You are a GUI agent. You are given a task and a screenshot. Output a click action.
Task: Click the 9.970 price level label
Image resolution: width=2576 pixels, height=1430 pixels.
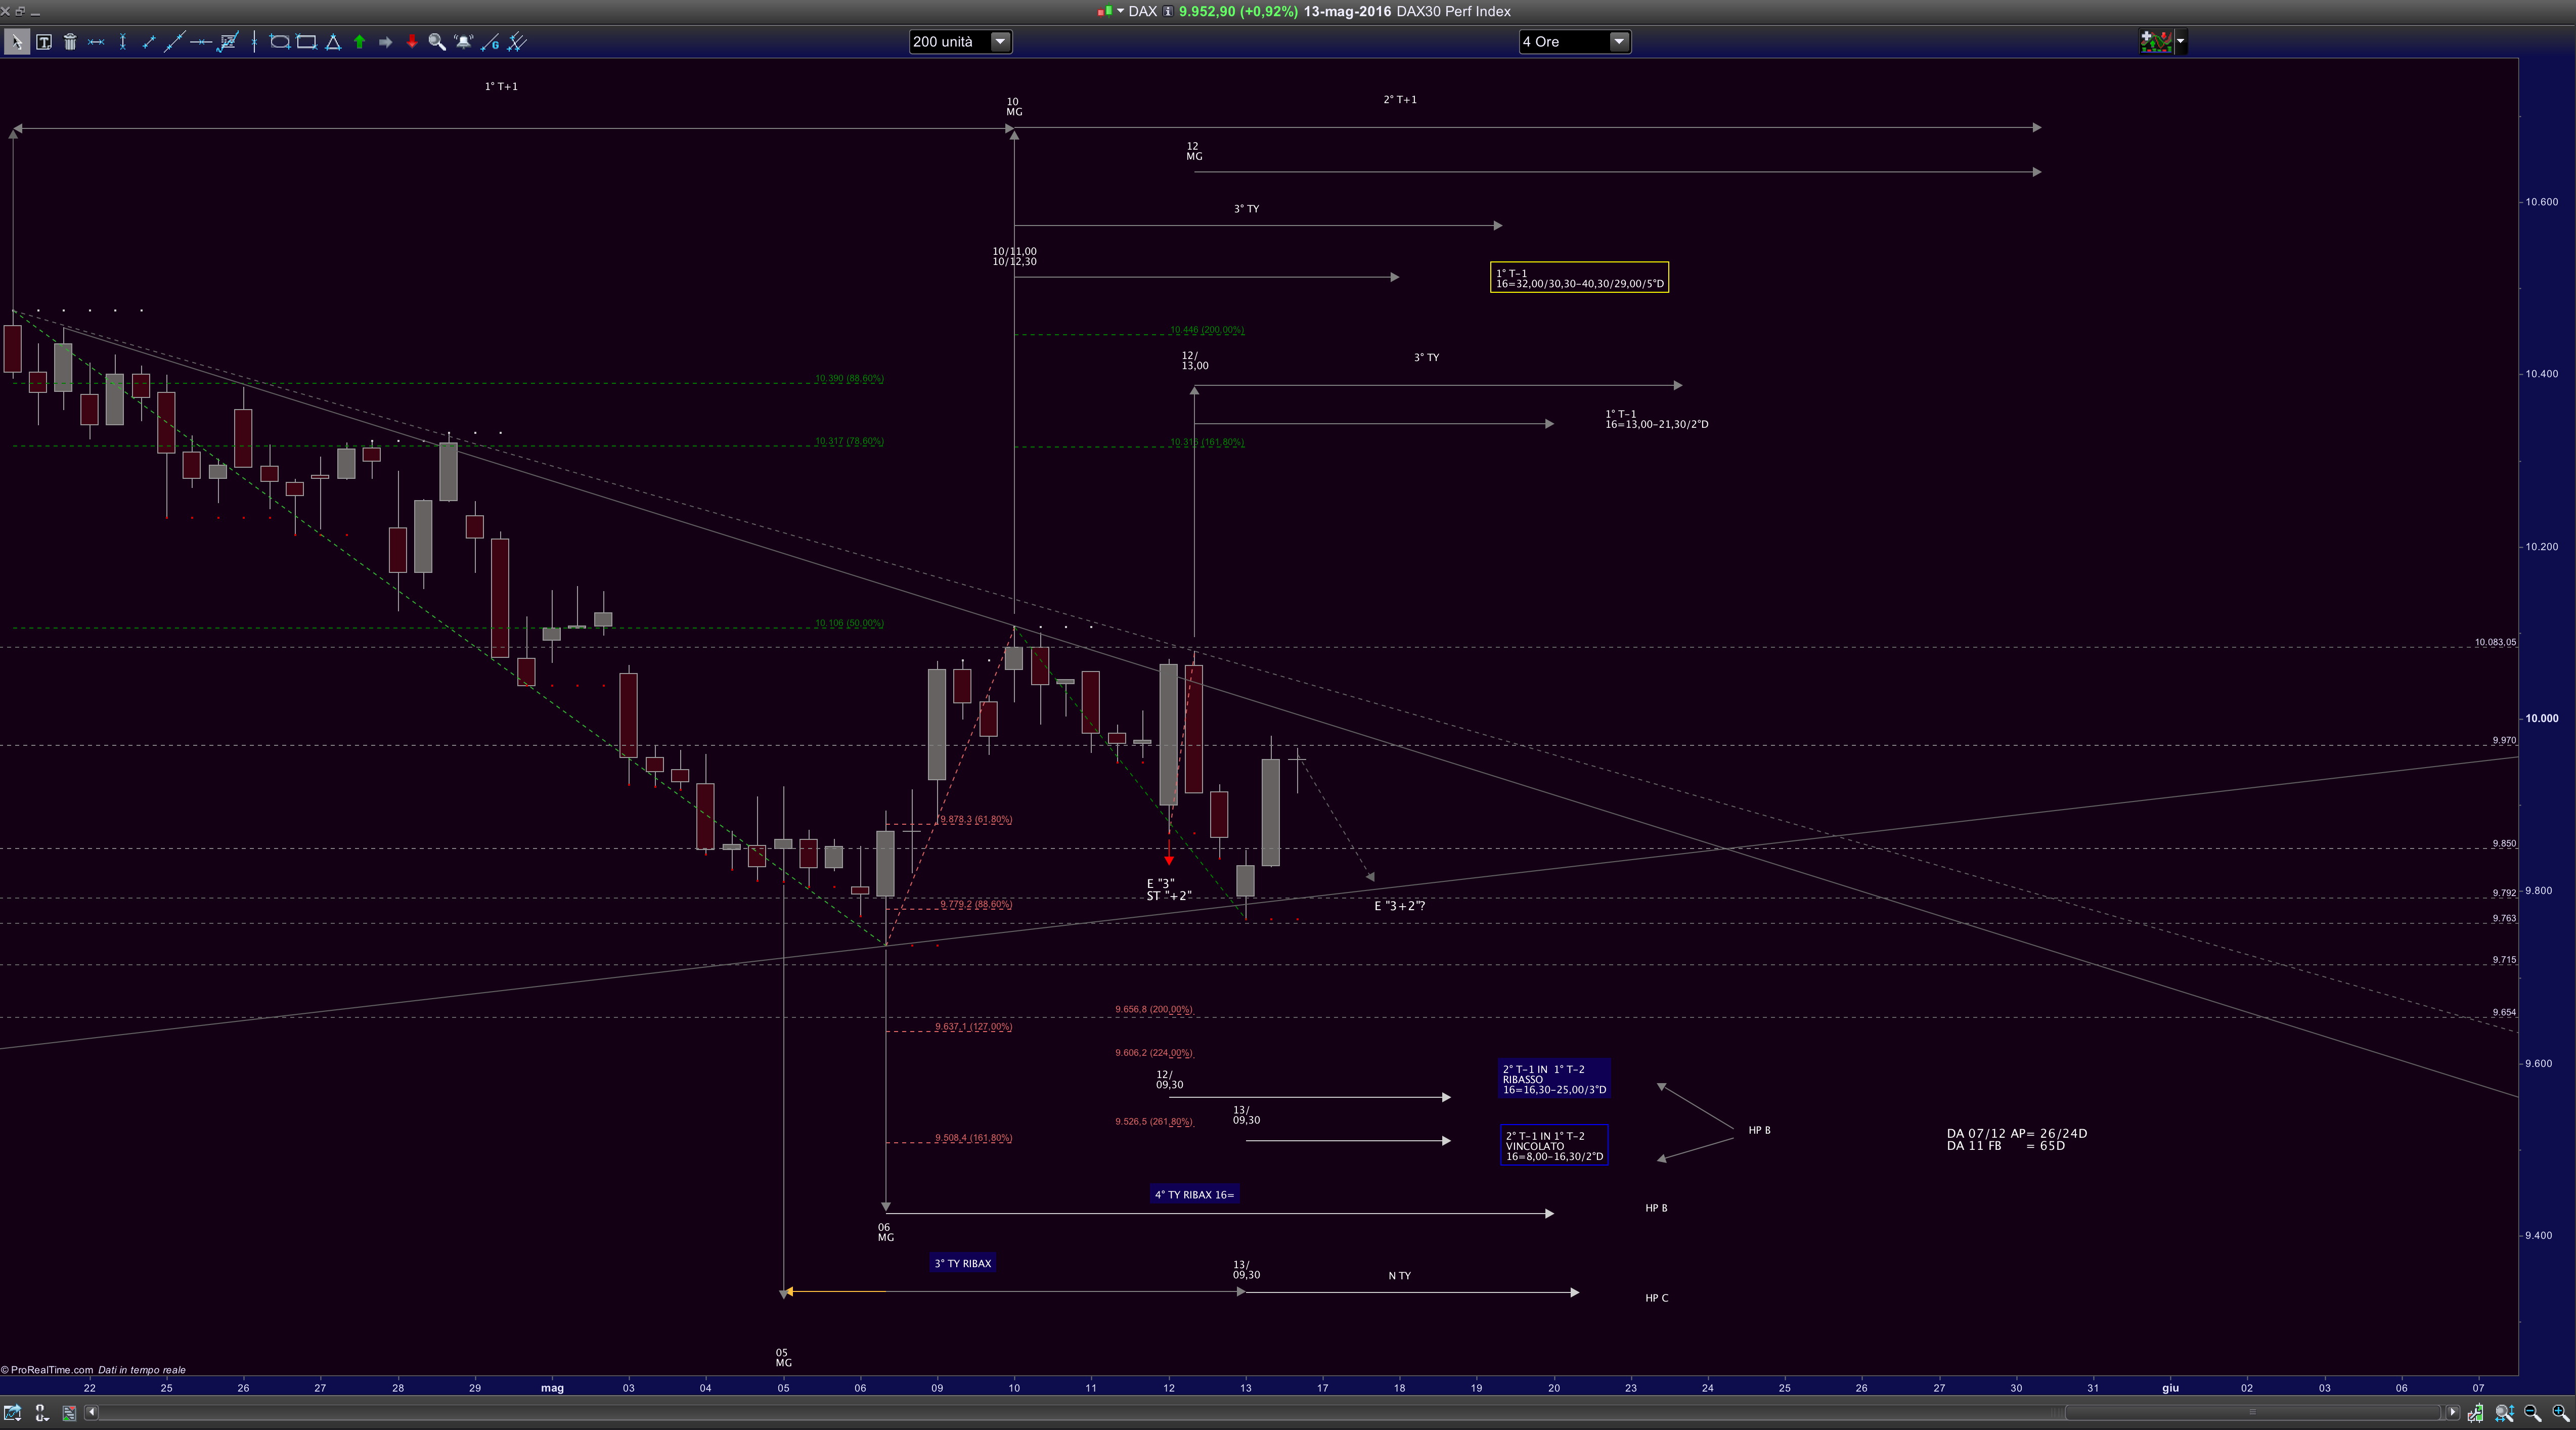pyautogui.click(x=2504, y=740)
